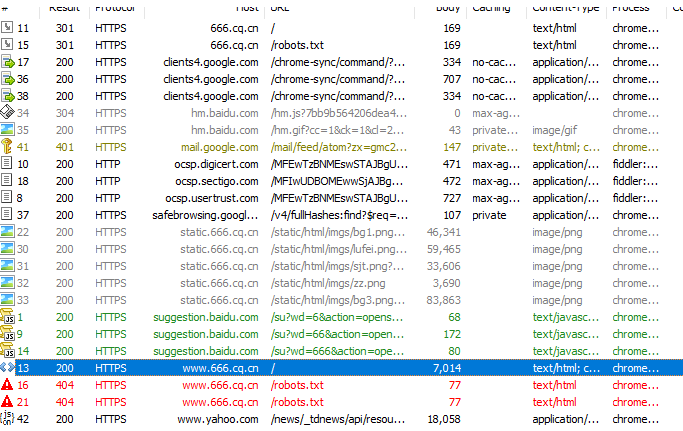Image resolution: width=683 pixels, height=431 pixels.
Task: Click the 404 result of session 16
Action: tap(64, 385)
